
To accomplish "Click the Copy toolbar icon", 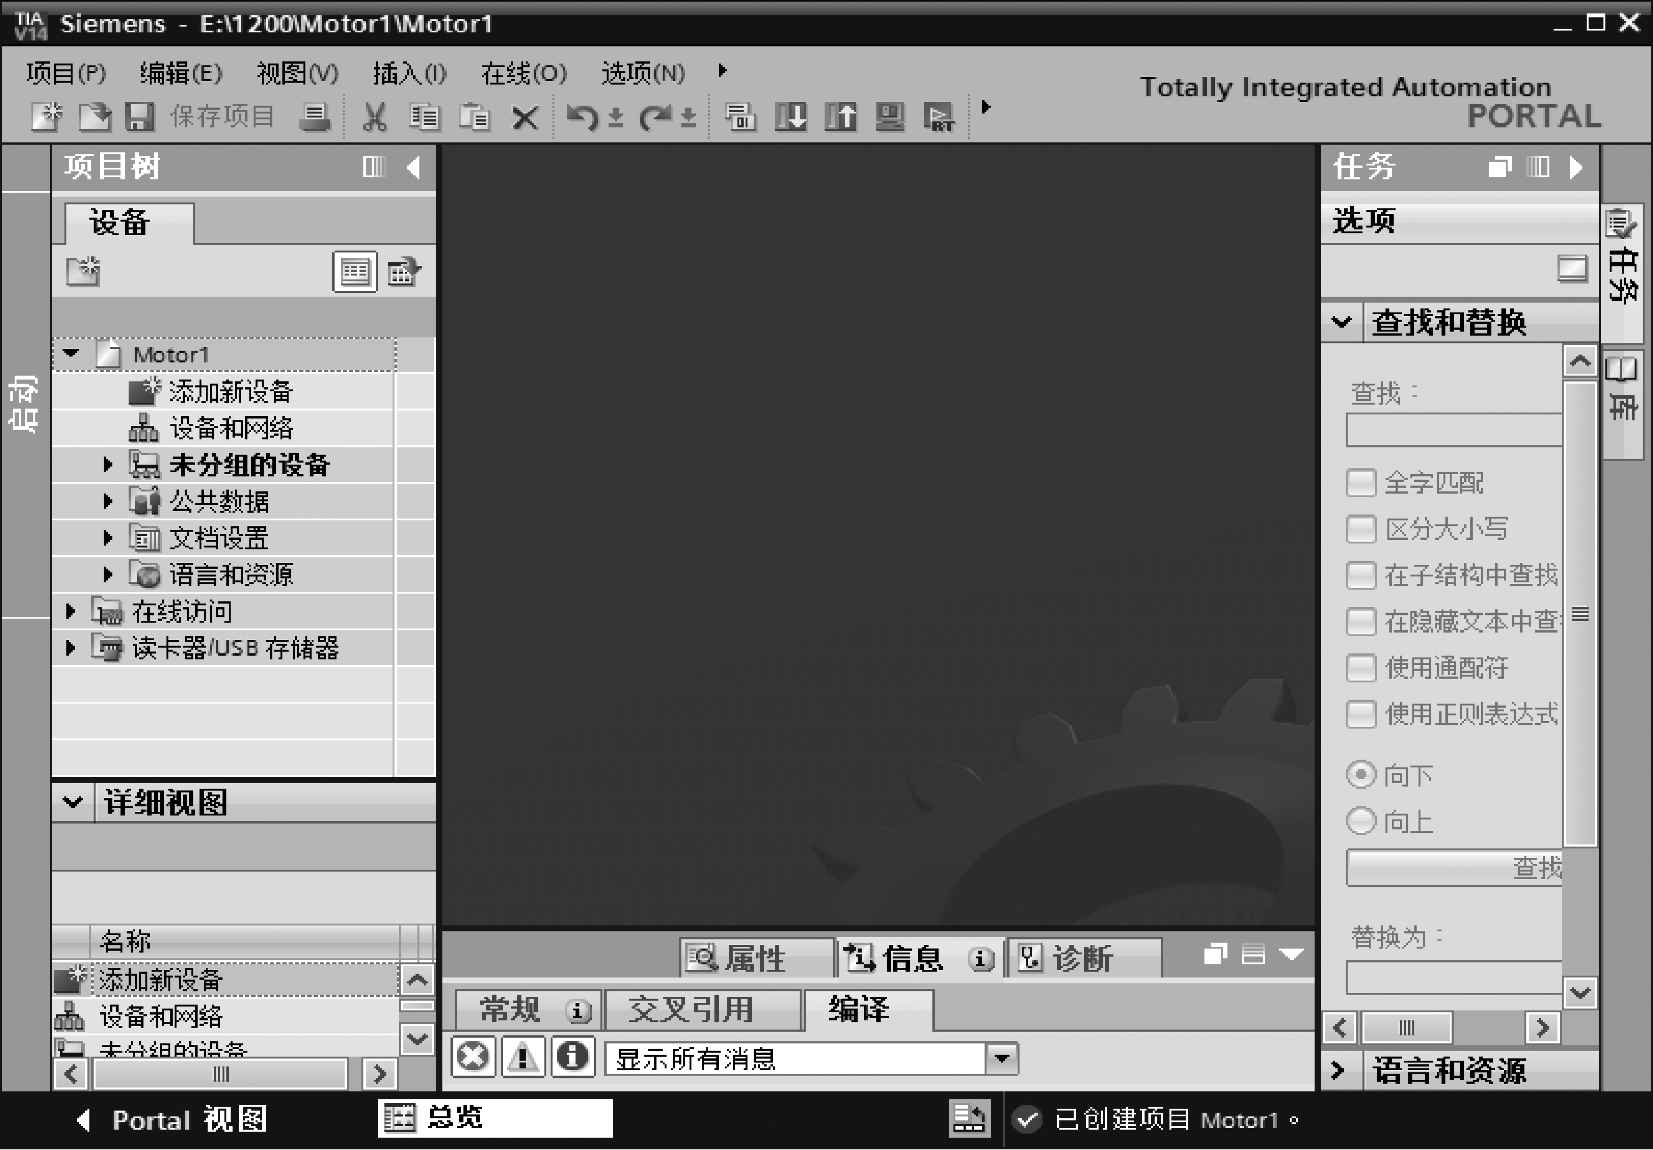I will (x=424, y=117).
